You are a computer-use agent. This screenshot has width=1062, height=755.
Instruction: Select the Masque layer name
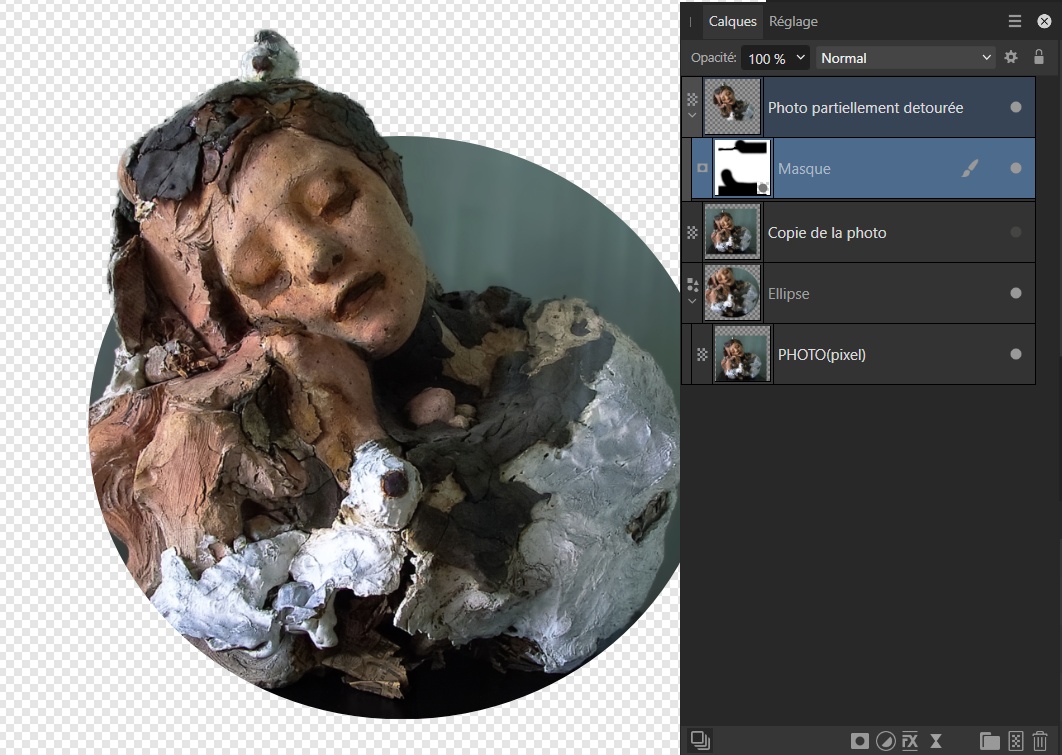tap(804, 169)
